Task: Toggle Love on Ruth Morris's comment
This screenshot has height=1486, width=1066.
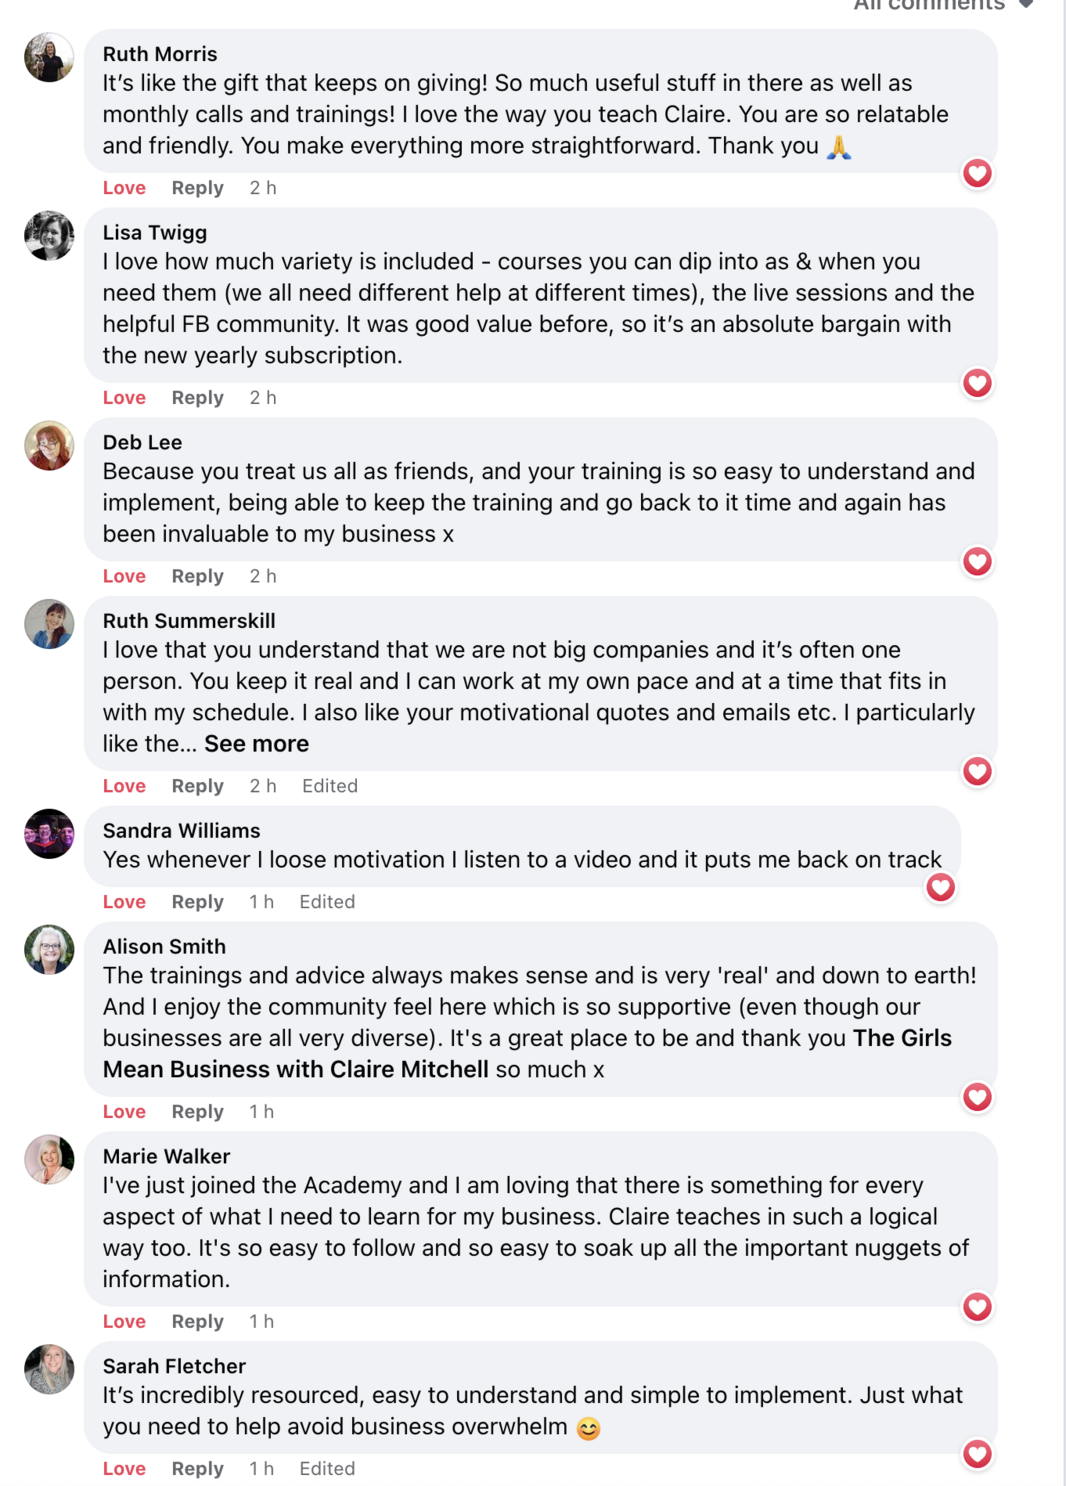Action: click(124, 188)
